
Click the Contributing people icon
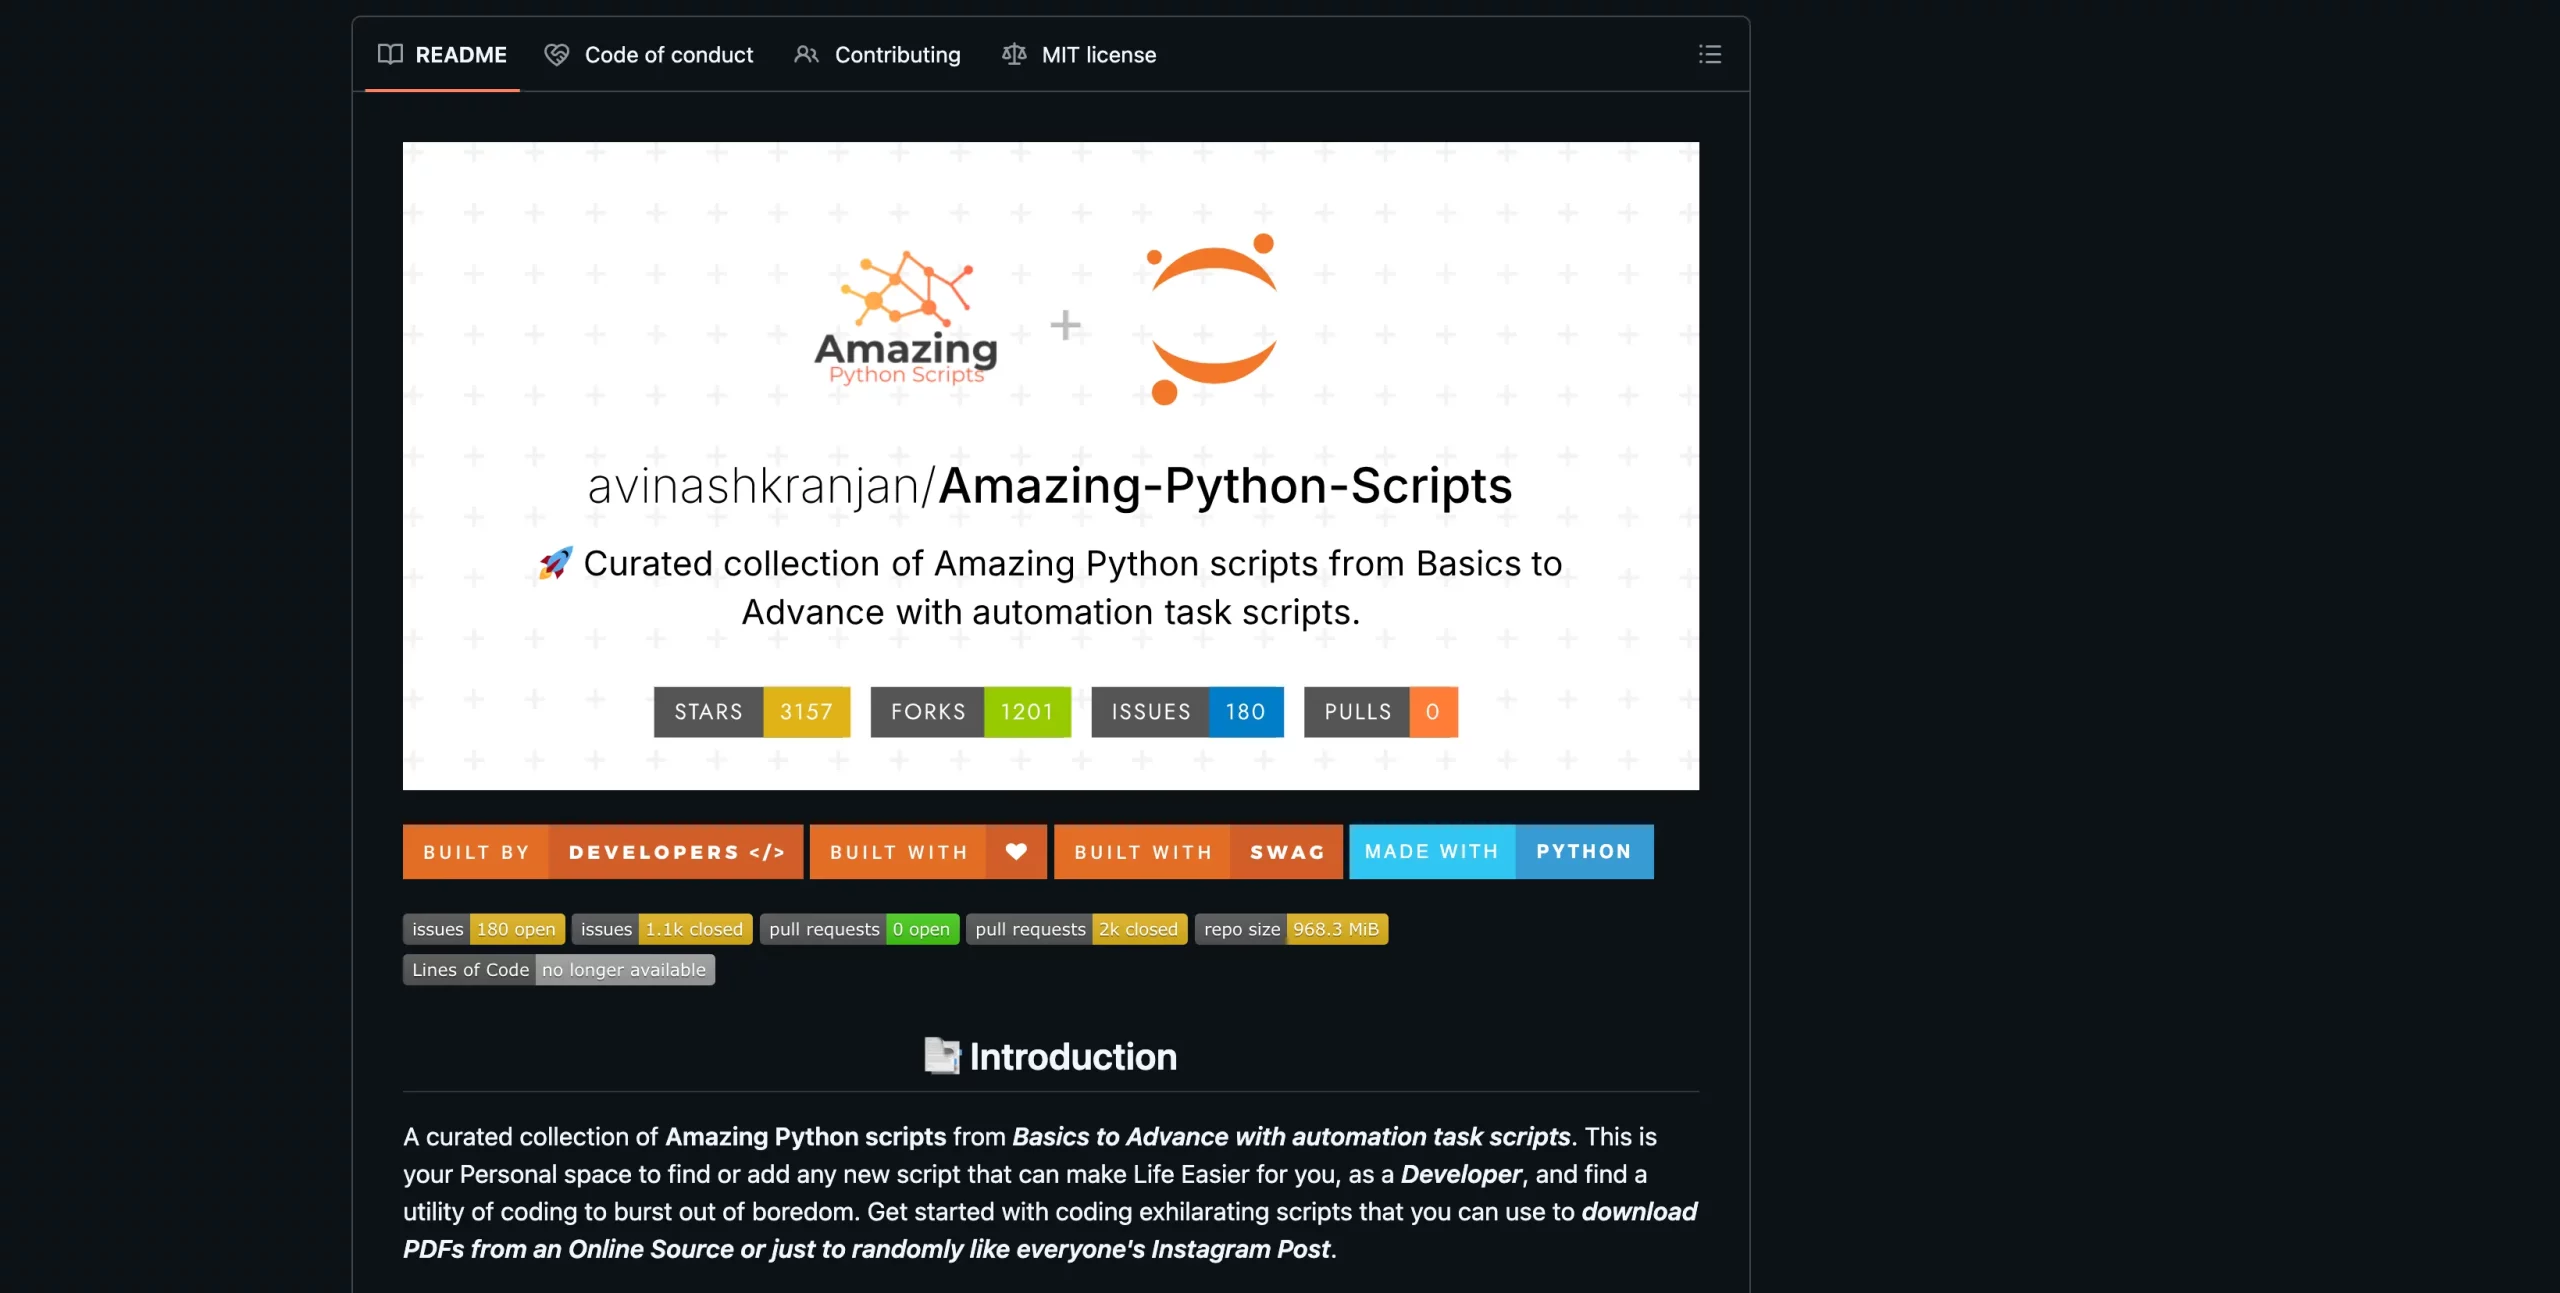click(x=806, y=54)
